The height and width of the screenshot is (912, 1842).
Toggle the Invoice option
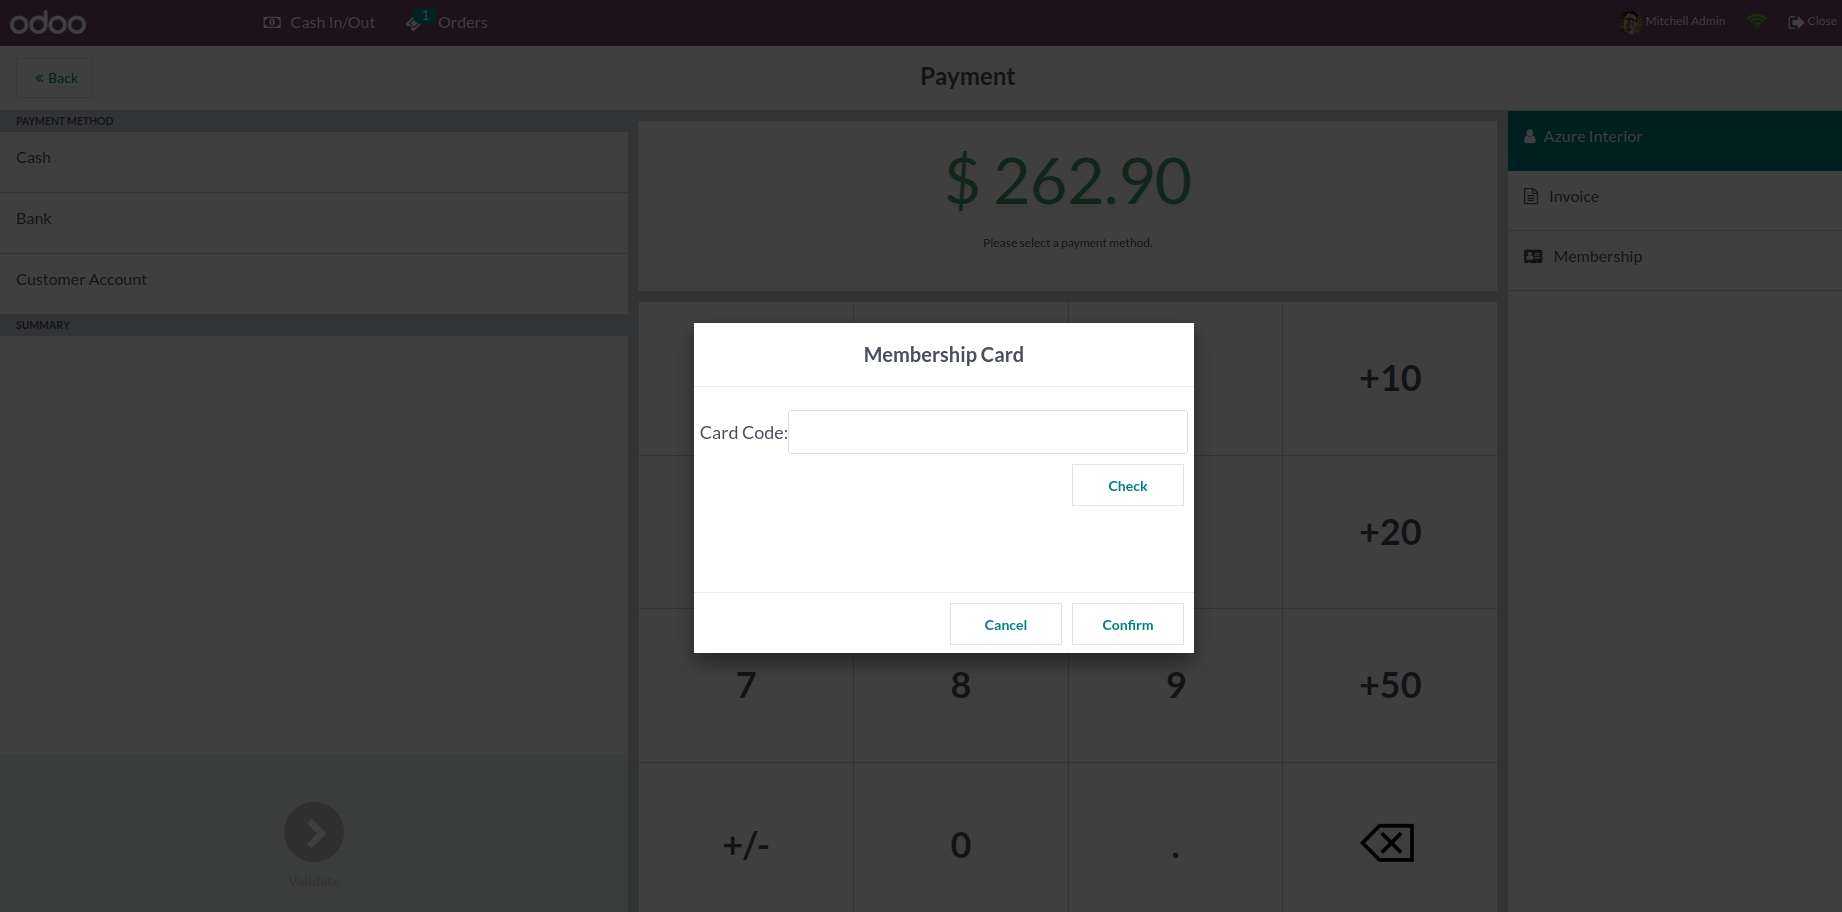click(1573, 197)
